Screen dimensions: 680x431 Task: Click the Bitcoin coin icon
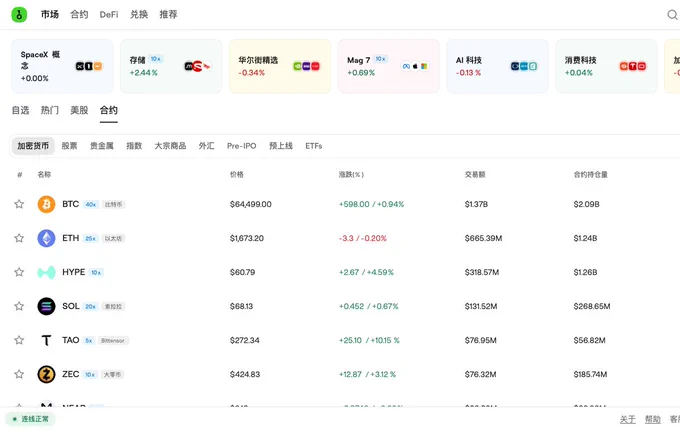point(46,204)
